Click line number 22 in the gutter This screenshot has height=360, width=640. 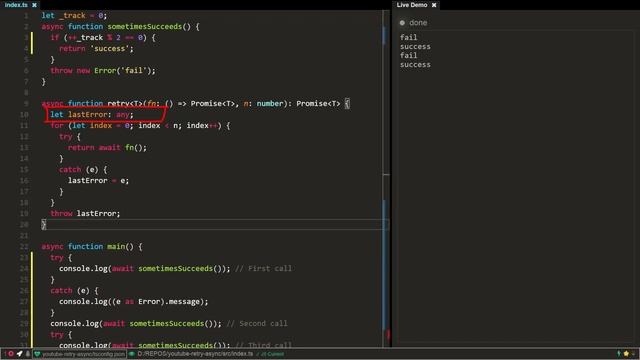pos(24,247)
